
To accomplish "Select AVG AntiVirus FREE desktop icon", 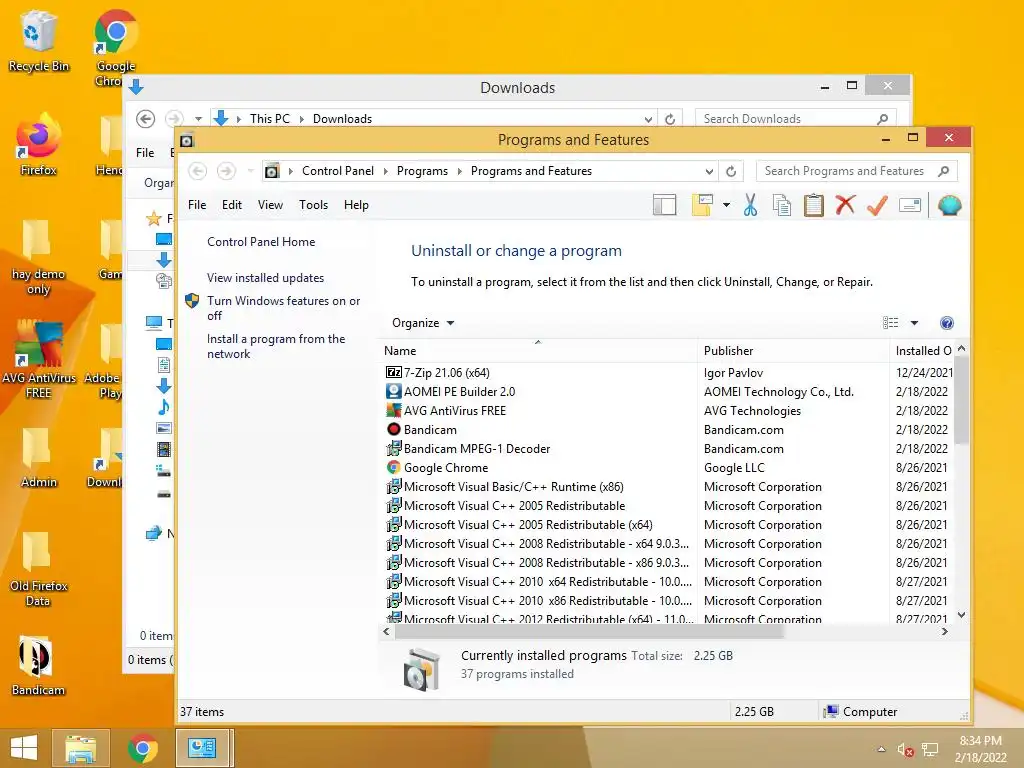I will pos(38,359).
